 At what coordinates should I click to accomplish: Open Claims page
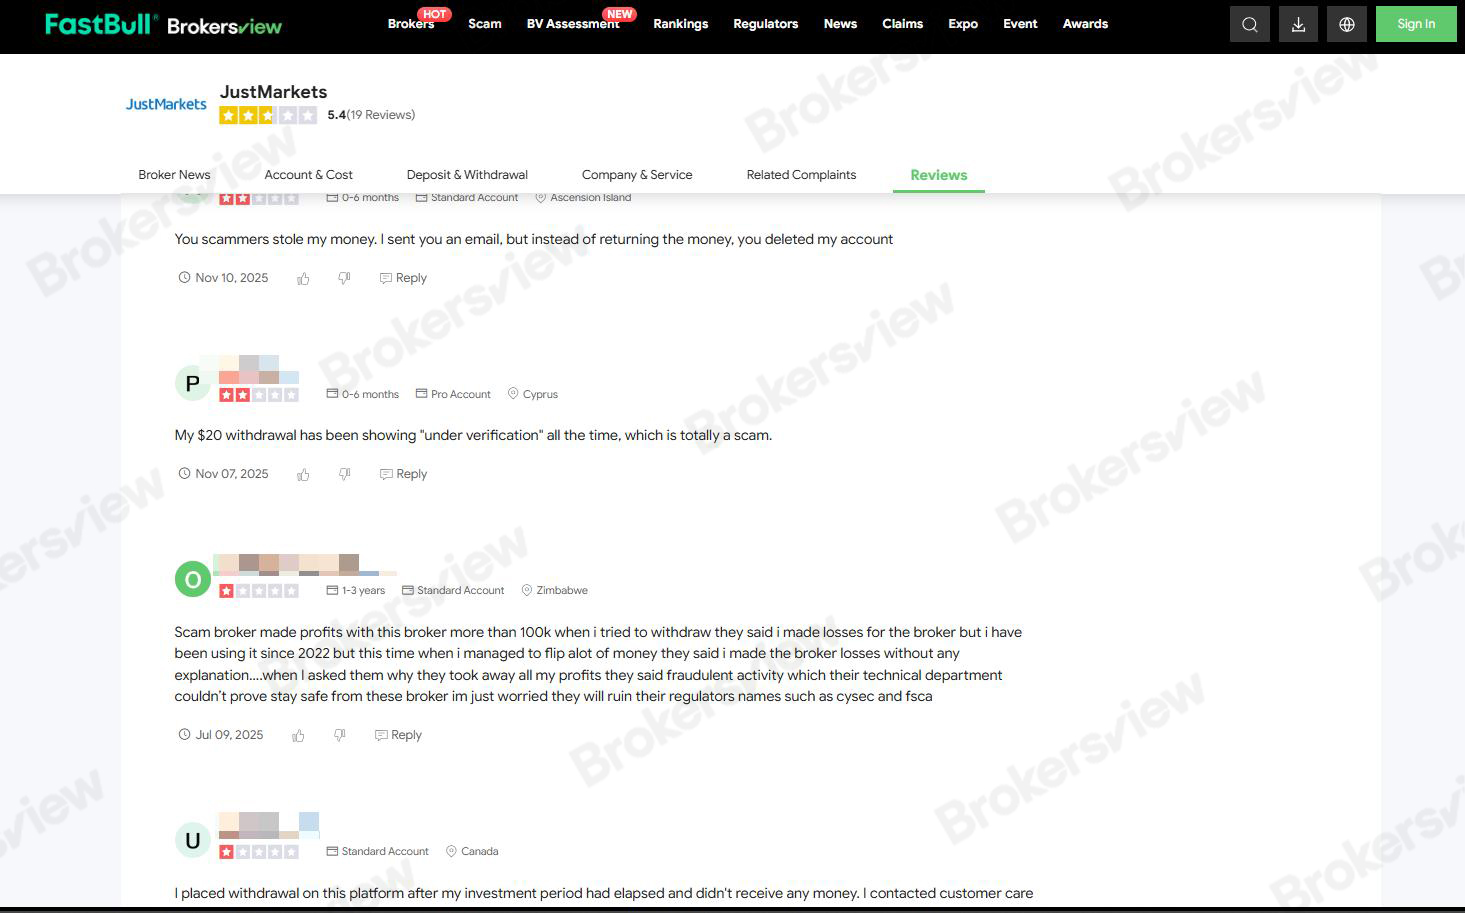(903, 24)
